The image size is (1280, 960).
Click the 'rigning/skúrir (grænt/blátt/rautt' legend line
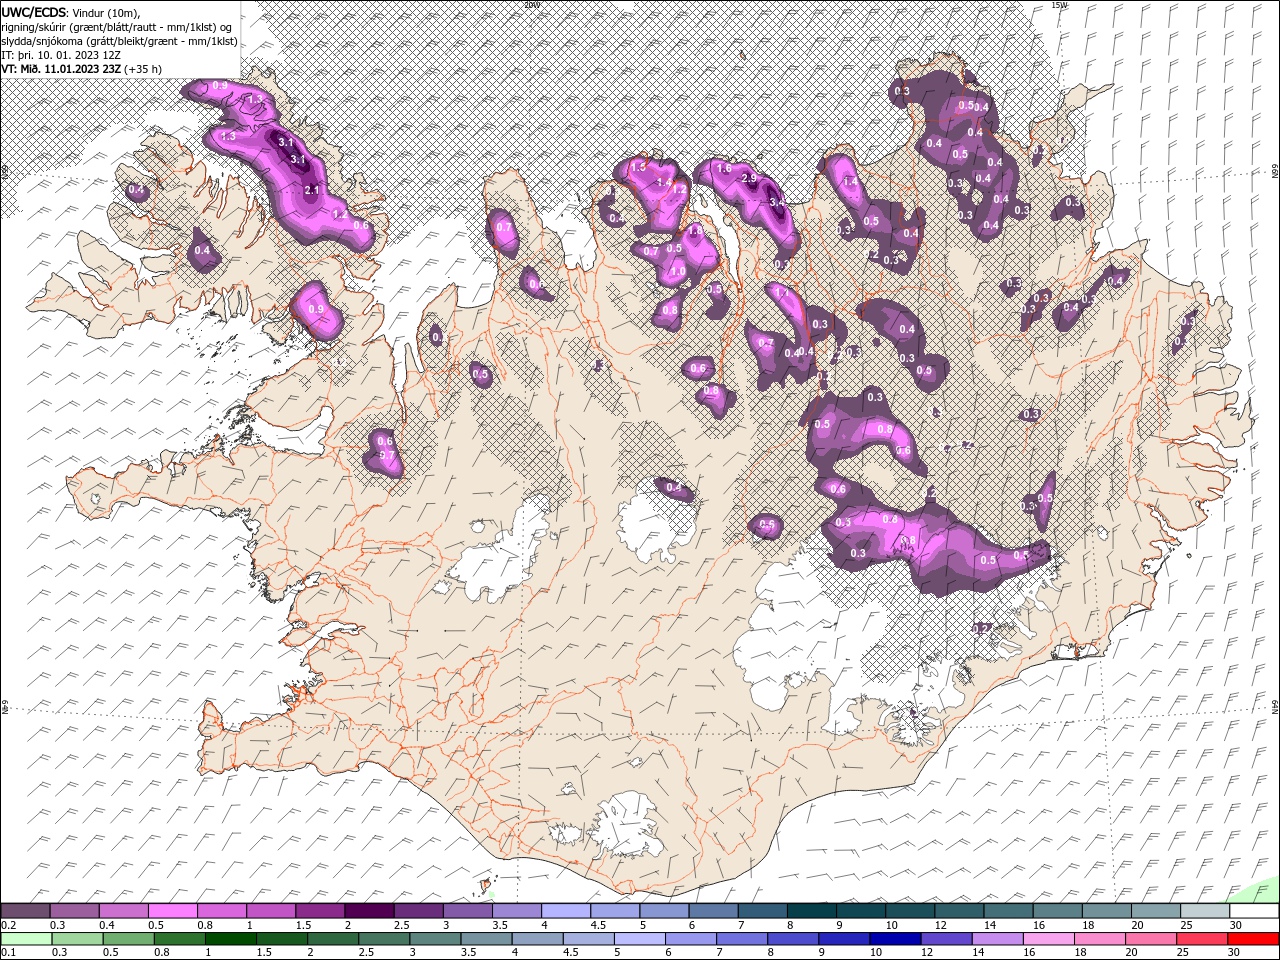click(118, 27)
